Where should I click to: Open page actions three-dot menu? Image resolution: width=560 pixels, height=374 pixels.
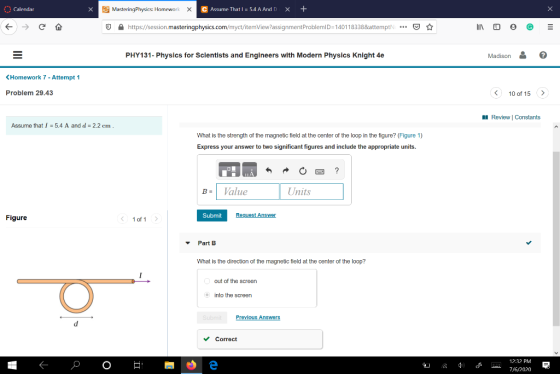click(403, 27)
